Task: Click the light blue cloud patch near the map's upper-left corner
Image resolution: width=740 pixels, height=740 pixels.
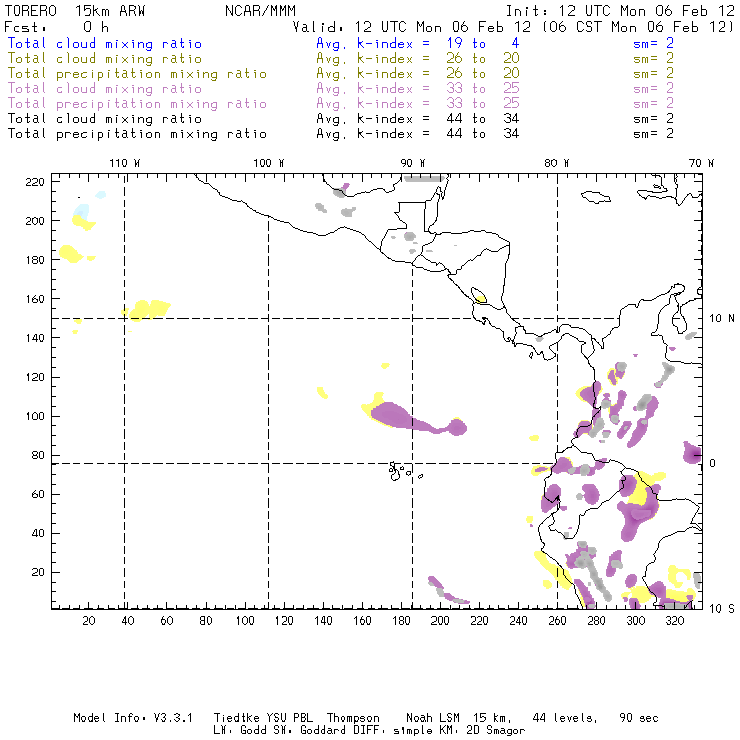Action: point(82,210)
